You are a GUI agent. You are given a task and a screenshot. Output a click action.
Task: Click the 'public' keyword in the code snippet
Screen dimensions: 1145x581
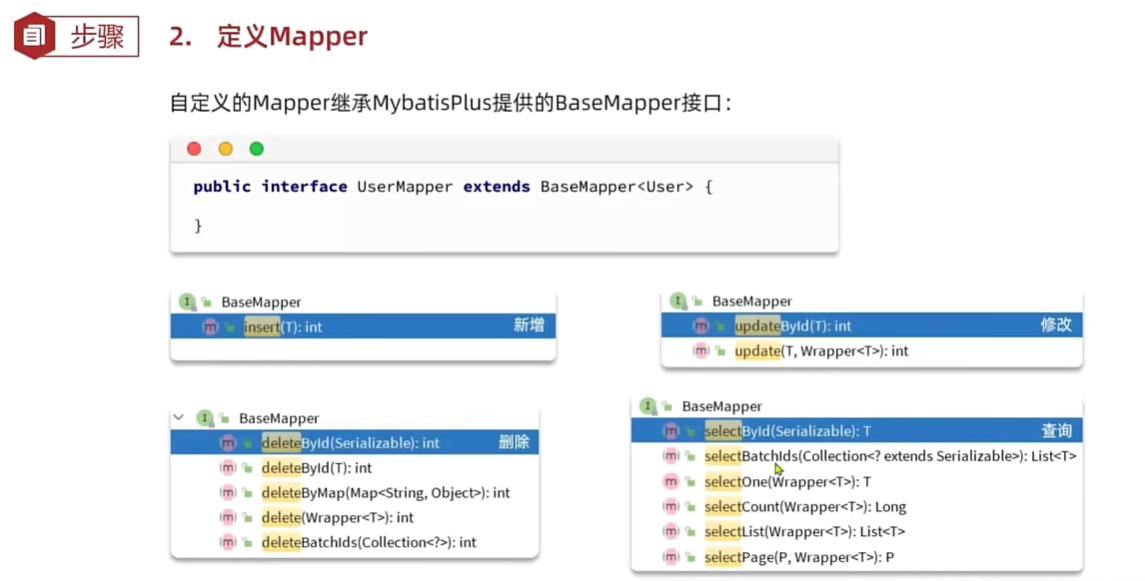pyautogui.click(x=222, y=187)
